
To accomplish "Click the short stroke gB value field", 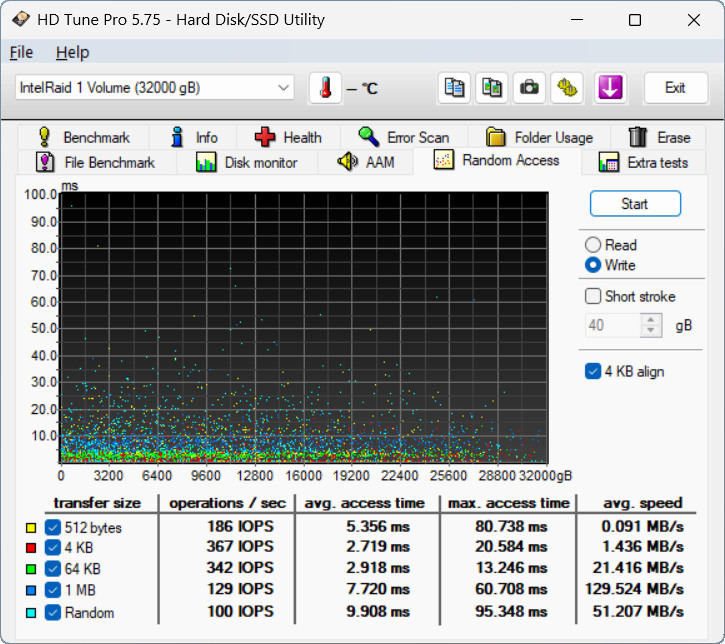I will (x=613, y=325).
